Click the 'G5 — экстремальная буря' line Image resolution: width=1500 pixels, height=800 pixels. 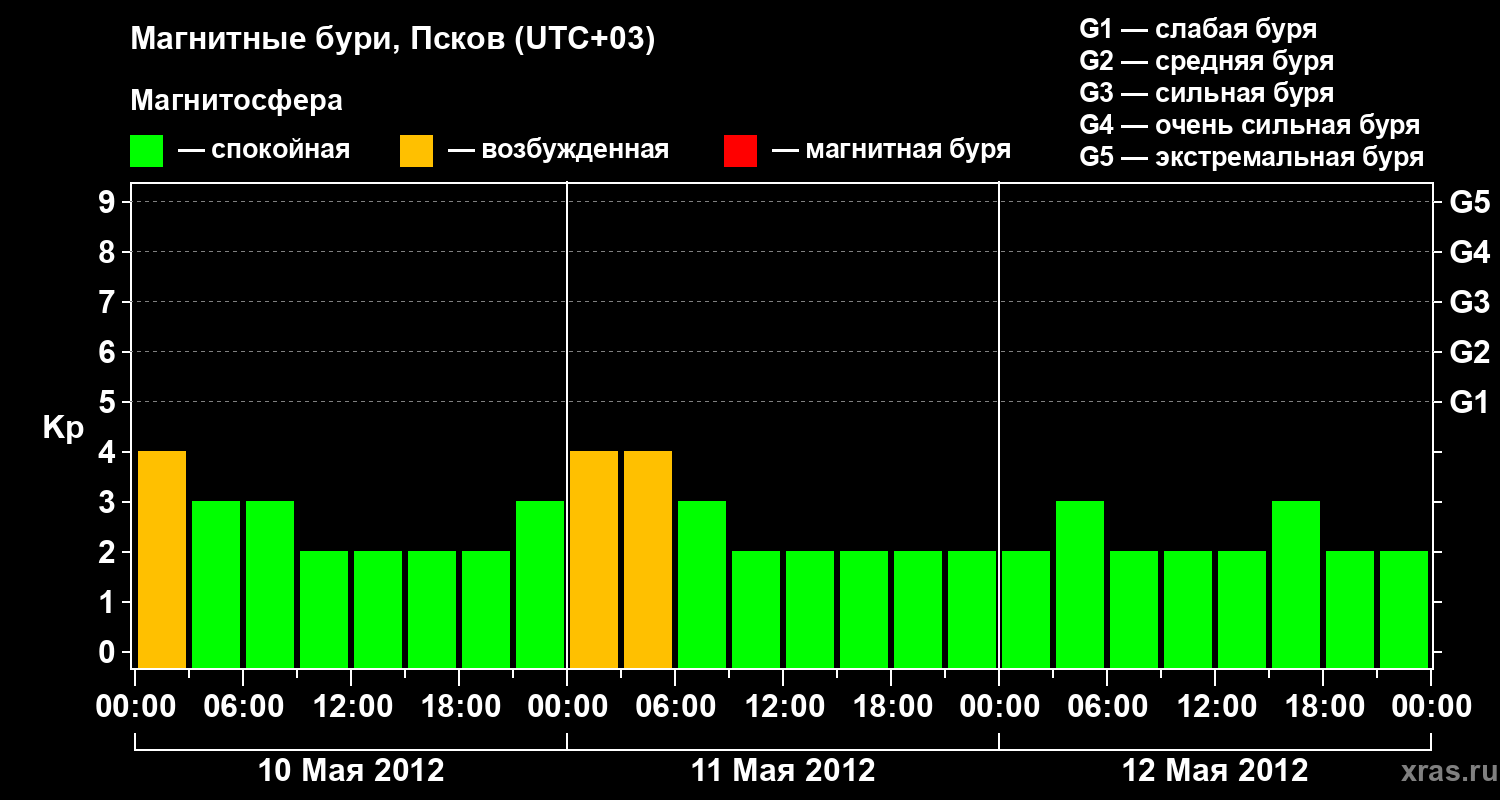(1252, 157)
